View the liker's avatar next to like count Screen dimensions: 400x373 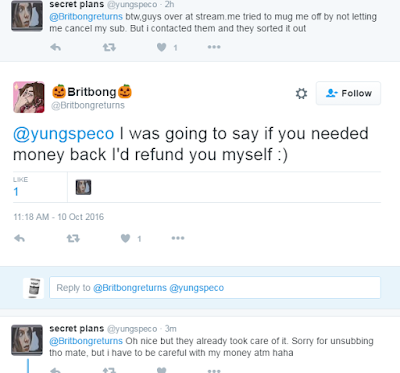point(83,187)
